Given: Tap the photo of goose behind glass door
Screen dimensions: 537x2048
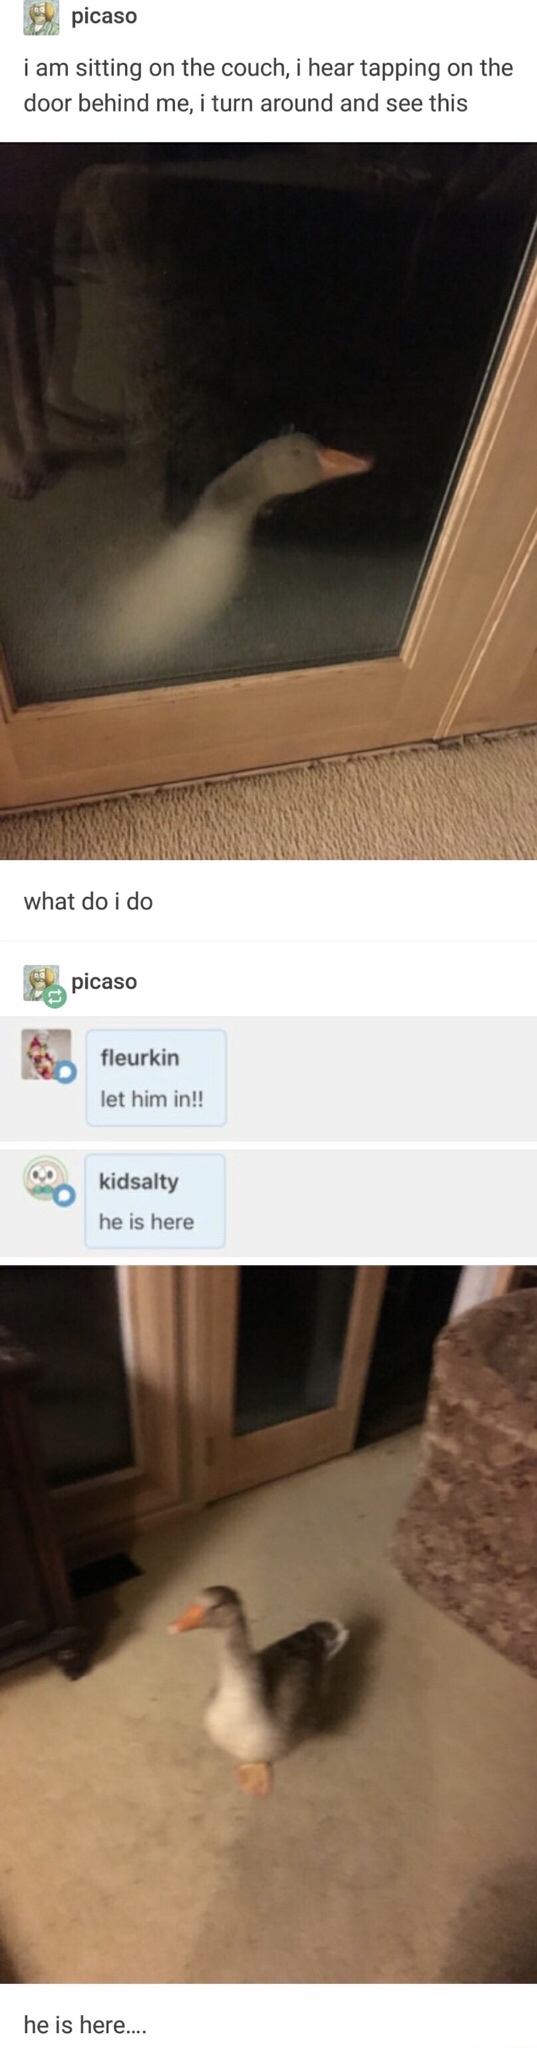Looking at the screenshot, I should [x=268, y=501].
